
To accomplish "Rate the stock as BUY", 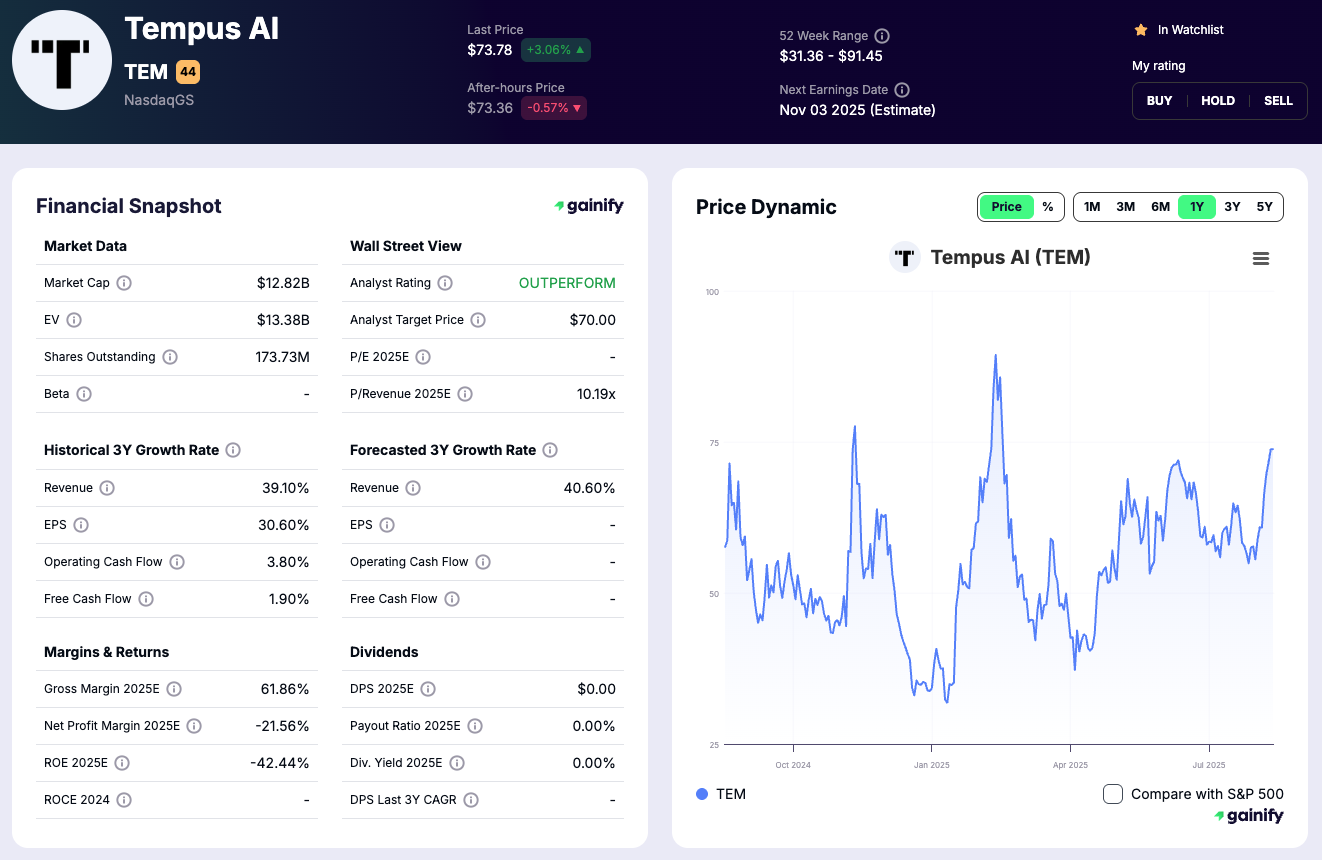I will (1160, 101).
